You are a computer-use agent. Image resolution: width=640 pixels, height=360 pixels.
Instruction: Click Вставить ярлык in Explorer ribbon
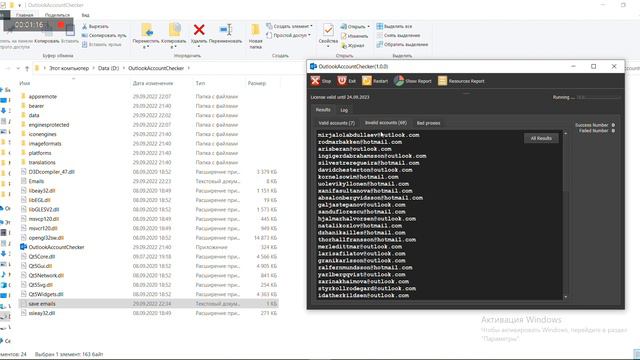tap(101, 44)
